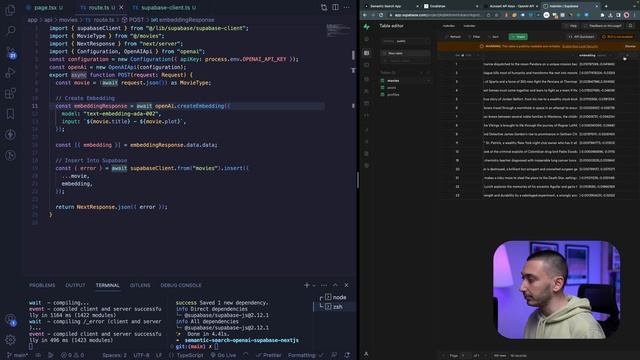Click POST breadcrumb in editor path
Image resolution: width=640 pixels, height=360 pixels.
tap(133, 20)
